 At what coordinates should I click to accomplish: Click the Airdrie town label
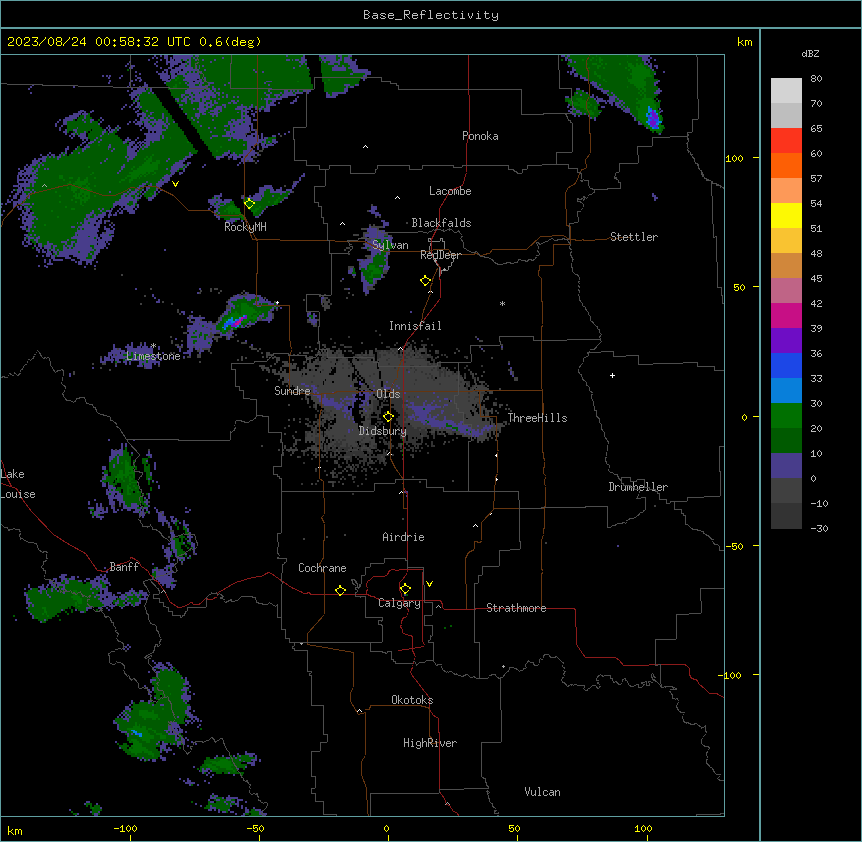[x=404, y=537]
